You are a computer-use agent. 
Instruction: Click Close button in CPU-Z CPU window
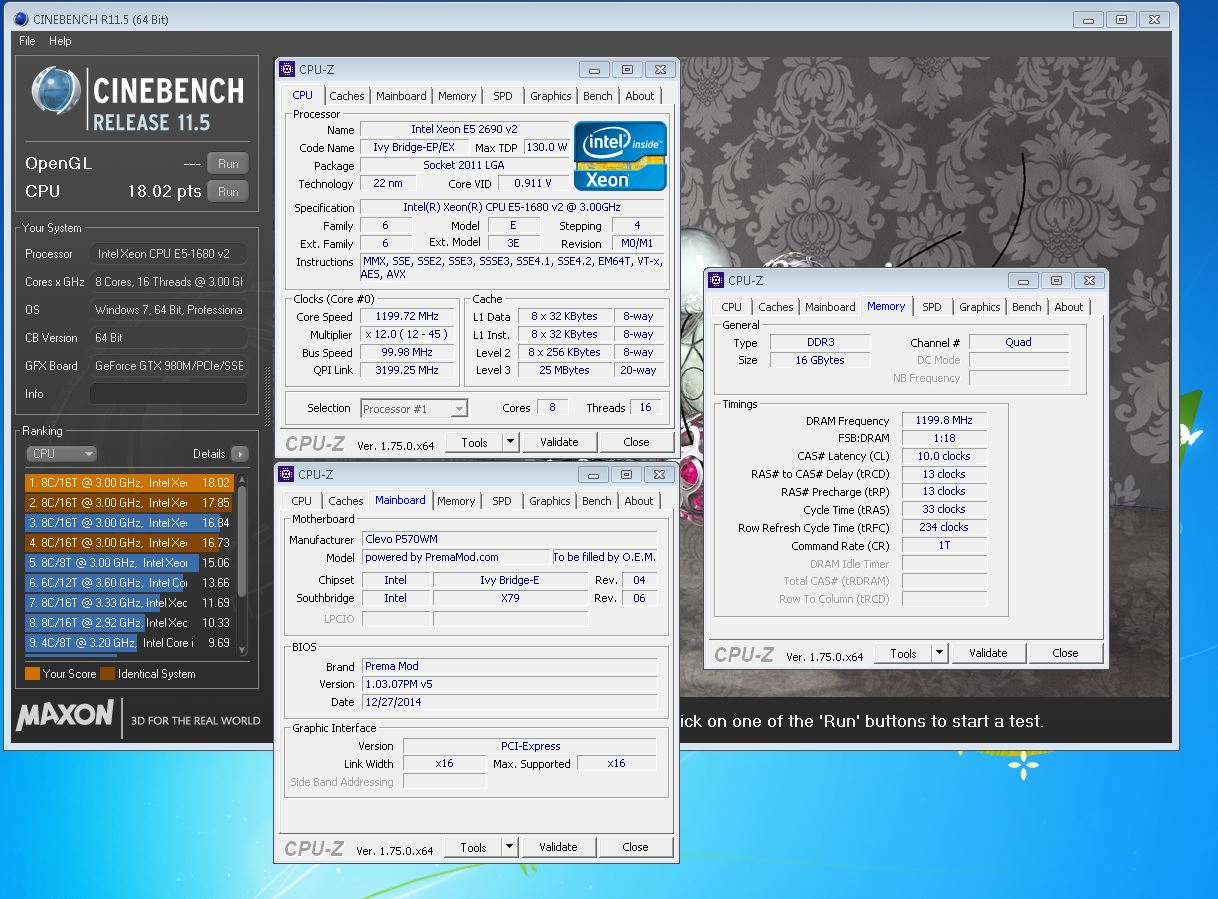(x=636, y=442)
